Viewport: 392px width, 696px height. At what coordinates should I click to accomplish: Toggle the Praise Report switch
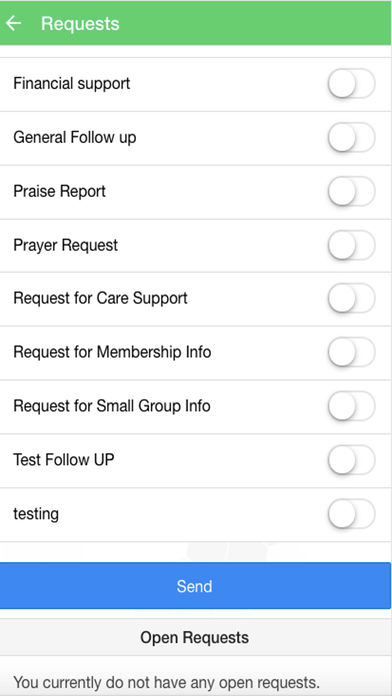[351, 191]
